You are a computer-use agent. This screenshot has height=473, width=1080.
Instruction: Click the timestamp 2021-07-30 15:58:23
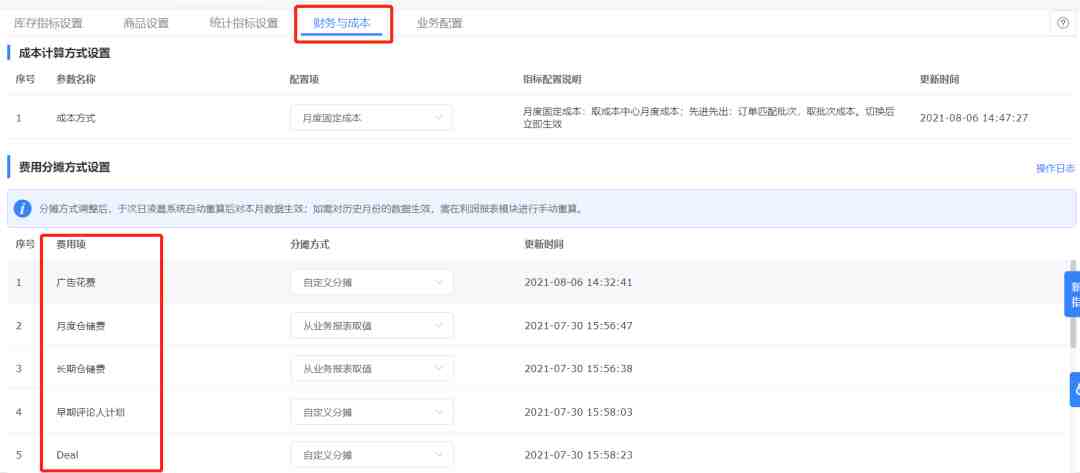pyautogui.click(x=579, y=455)
